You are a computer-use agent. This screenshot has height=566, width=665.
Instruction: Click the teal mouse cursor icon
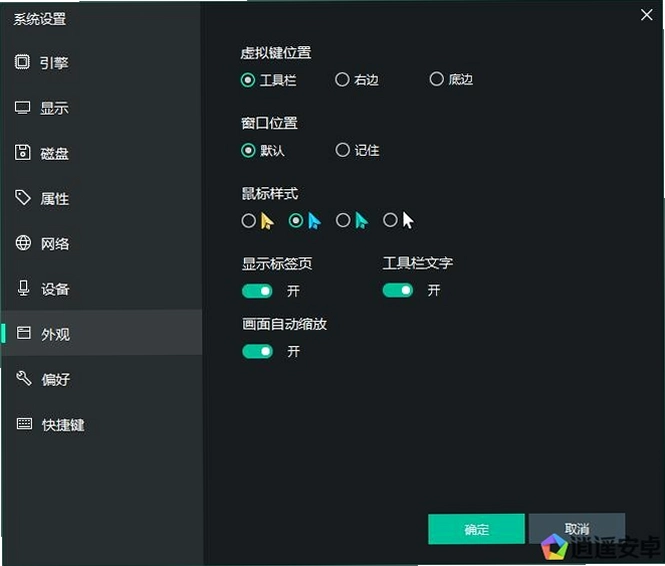coord(361,221)
